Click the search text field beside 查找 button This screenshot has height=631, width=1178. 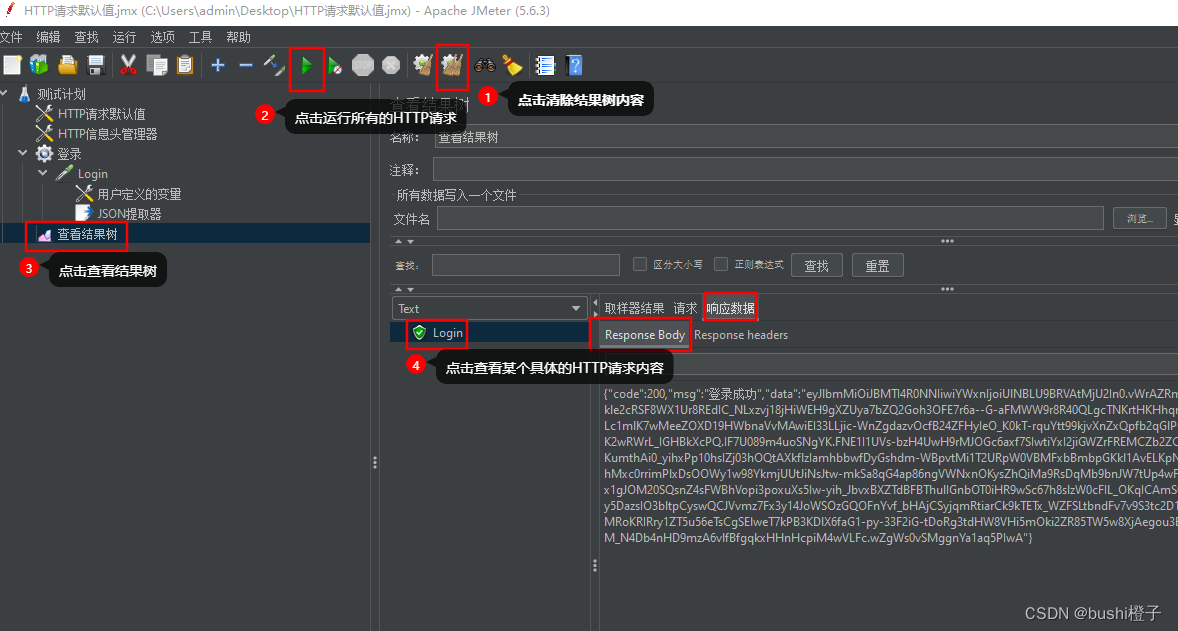(526, 265)
